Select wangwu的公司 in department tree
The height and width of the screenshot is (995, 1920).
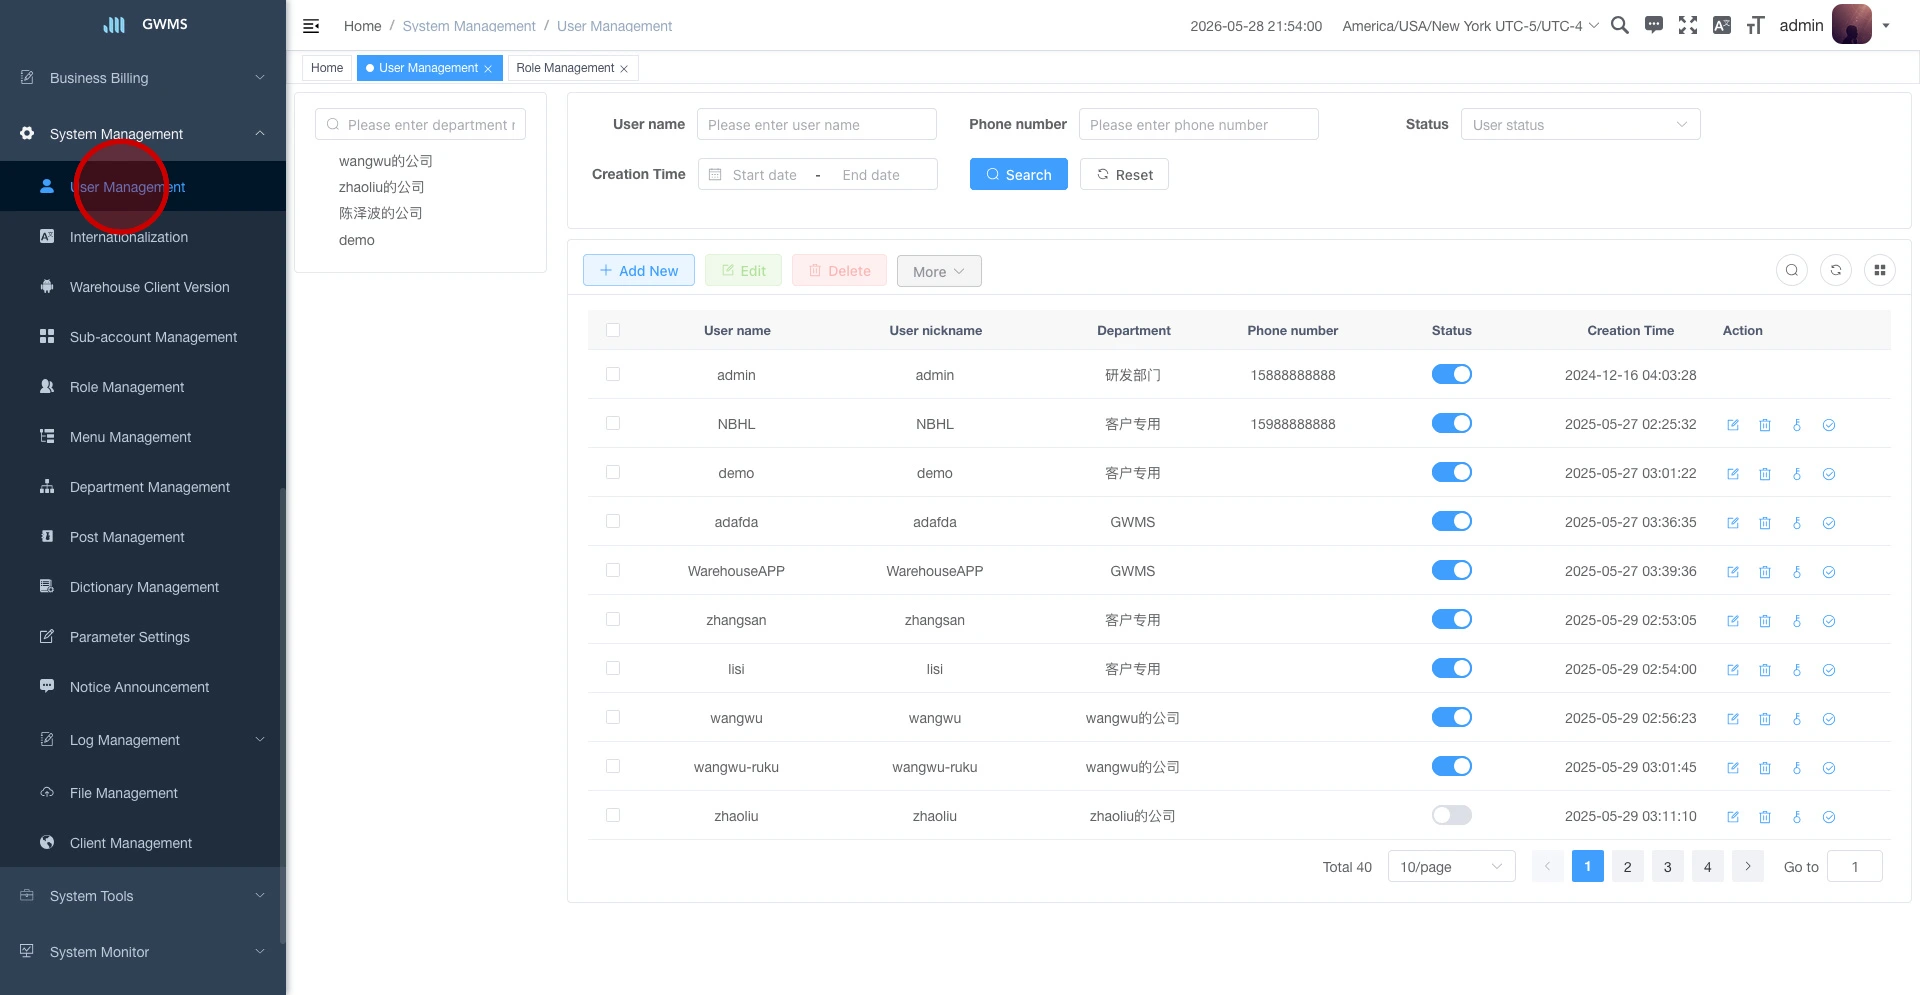click(x=386, y=161)
